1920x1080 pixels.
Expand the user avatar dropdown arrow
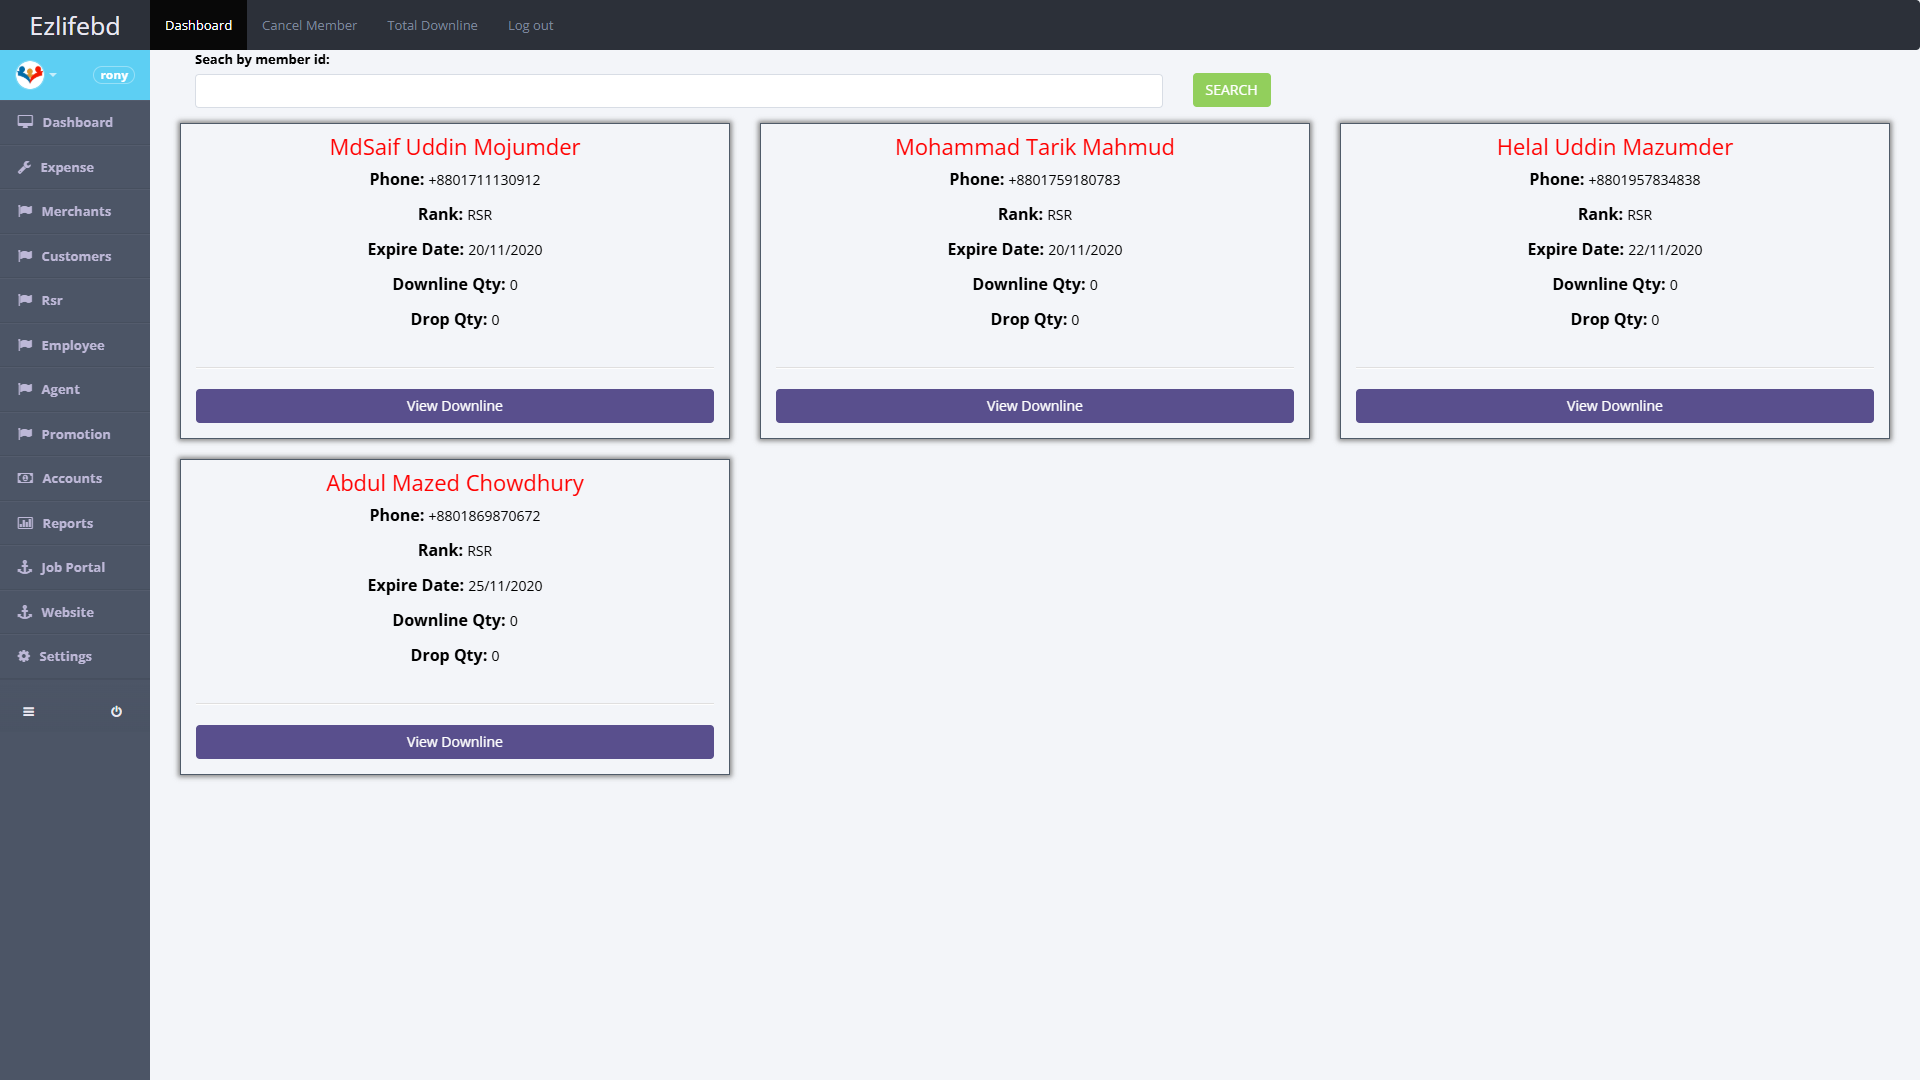tap(53, 75)
